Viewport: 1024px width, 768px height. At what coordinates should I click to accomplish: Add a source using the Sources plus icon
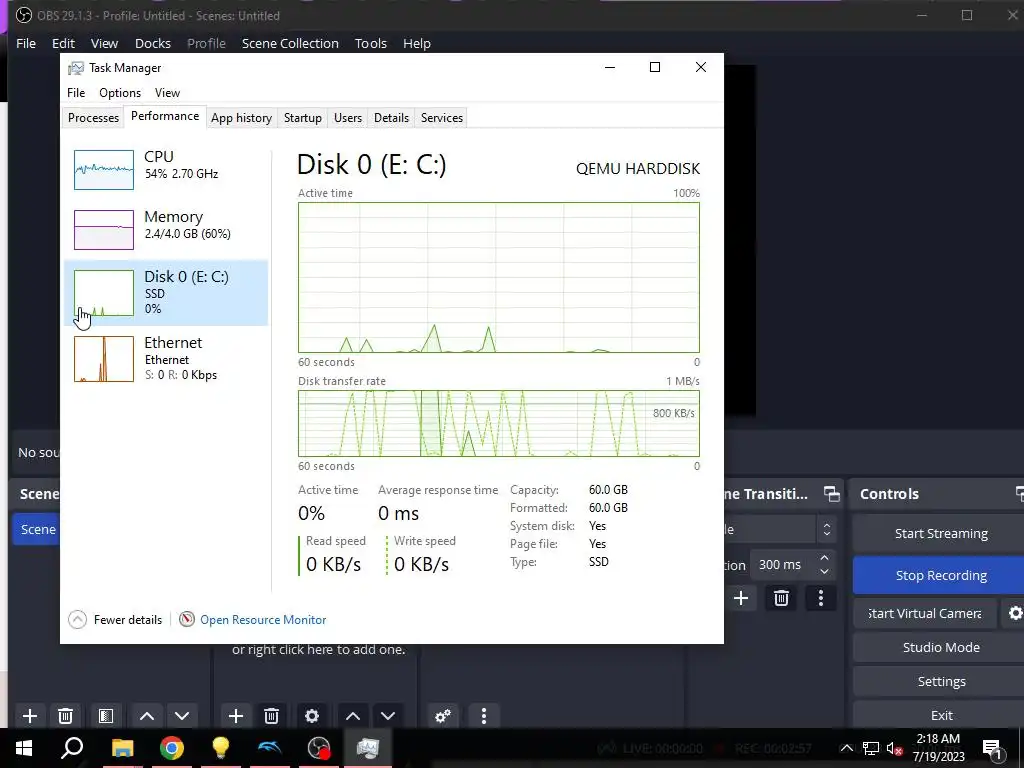click(x=236, y=716)
